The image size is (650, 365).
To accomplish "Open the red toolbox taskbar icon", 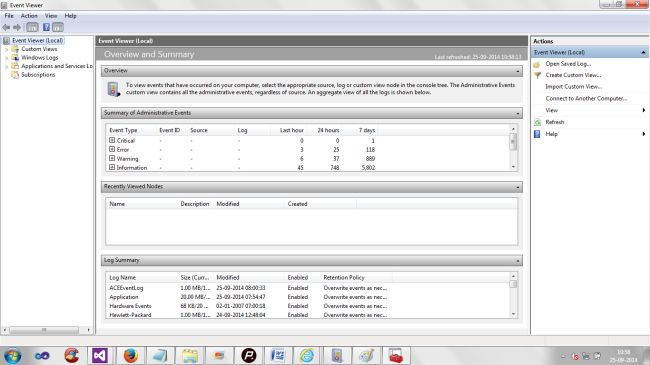I will click(x=395, y=356).
